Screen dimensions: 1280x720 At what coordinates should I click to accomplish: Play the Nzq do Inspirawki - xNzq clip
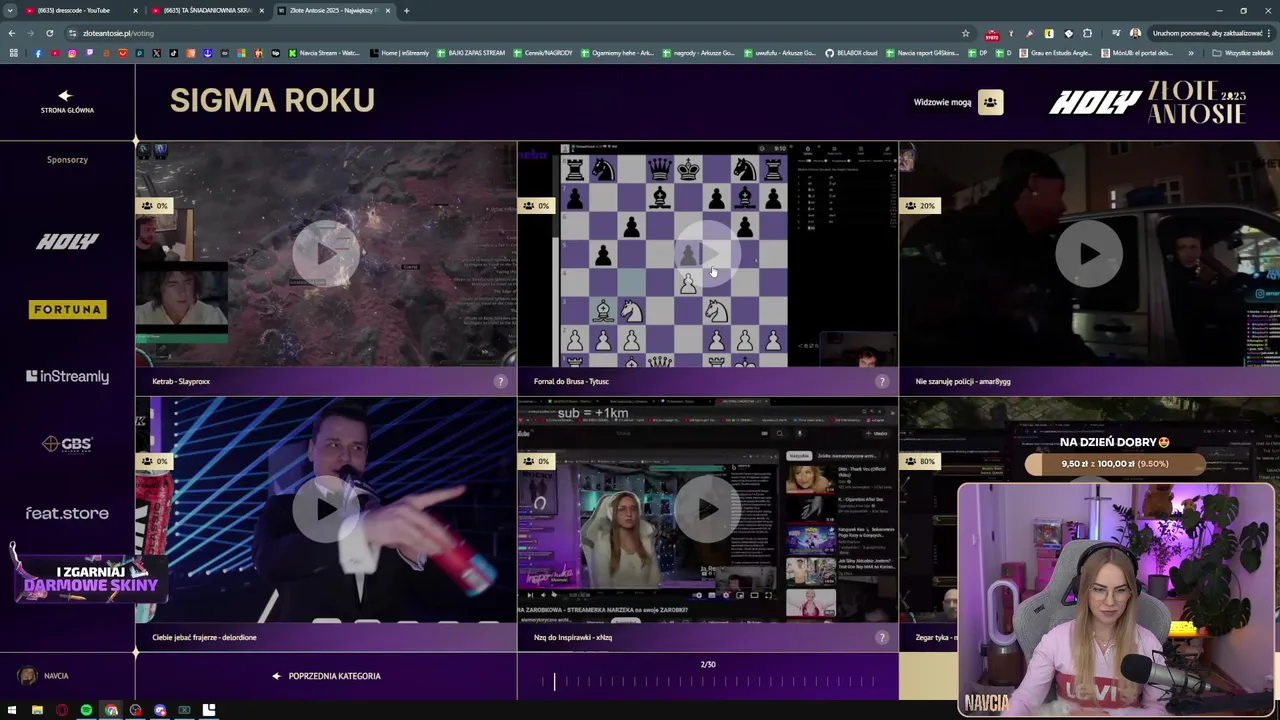(x=707, y=509)
